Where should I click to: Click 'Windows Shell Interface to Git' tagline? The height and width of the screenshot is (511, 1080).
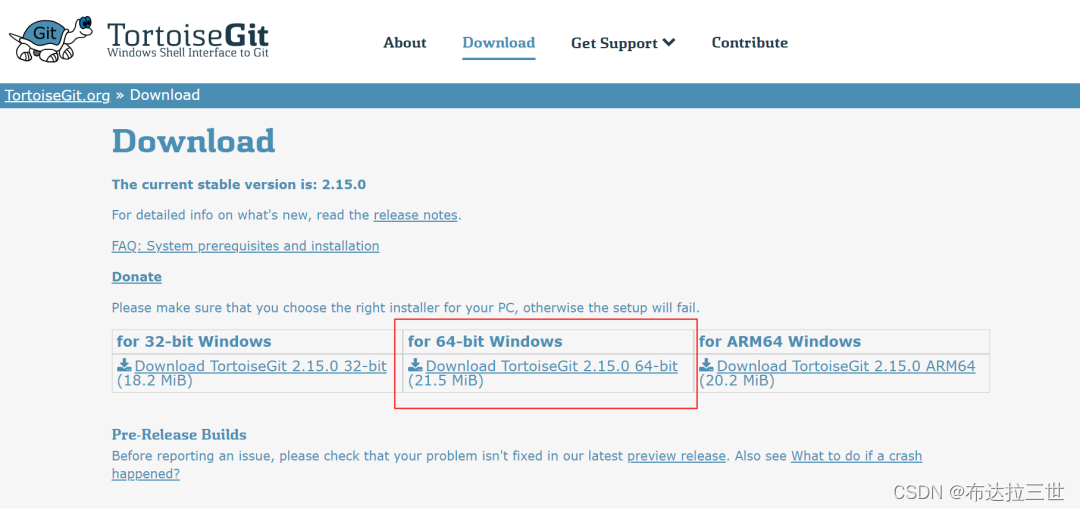[x=187, y=52]
